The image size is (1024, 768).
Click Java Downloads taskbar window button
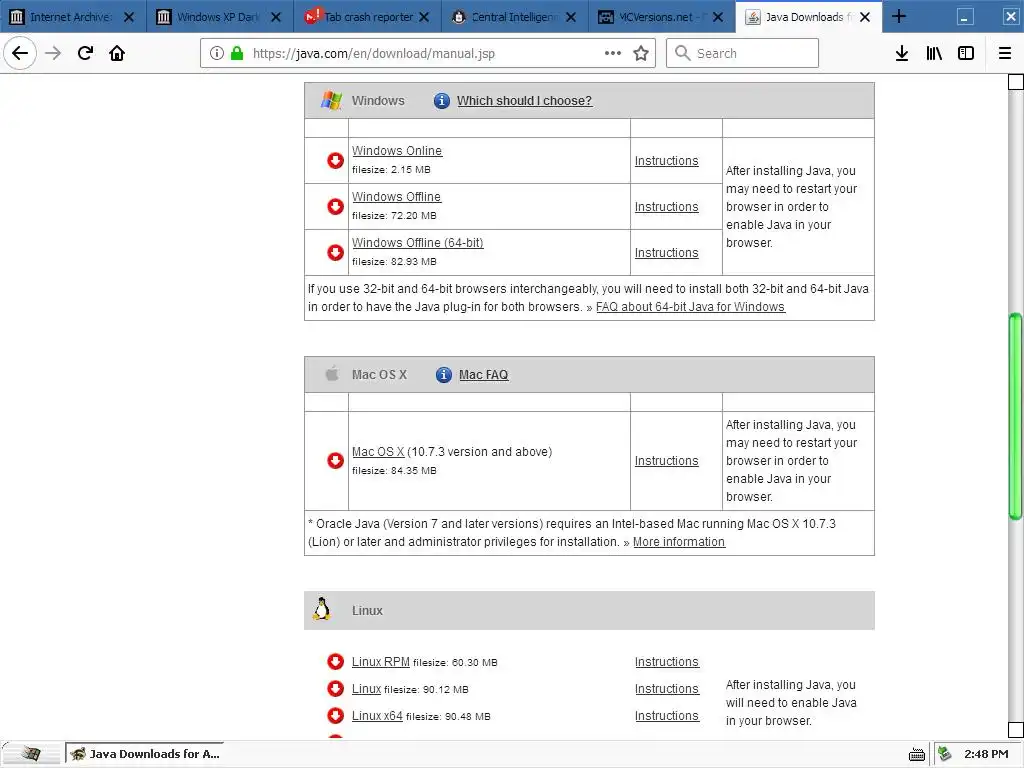point(145,754)
